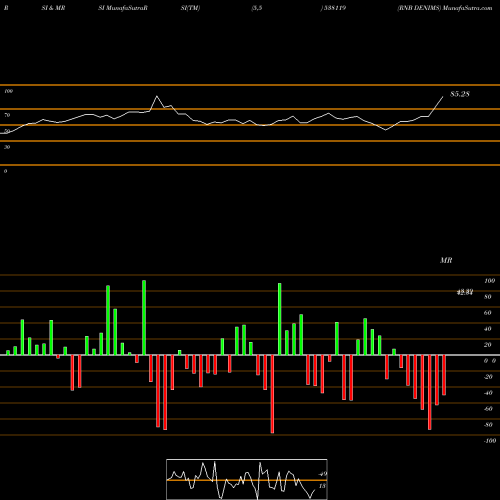
Task: Click the histogram axis label 40
Action: click(x=488, y=329)
